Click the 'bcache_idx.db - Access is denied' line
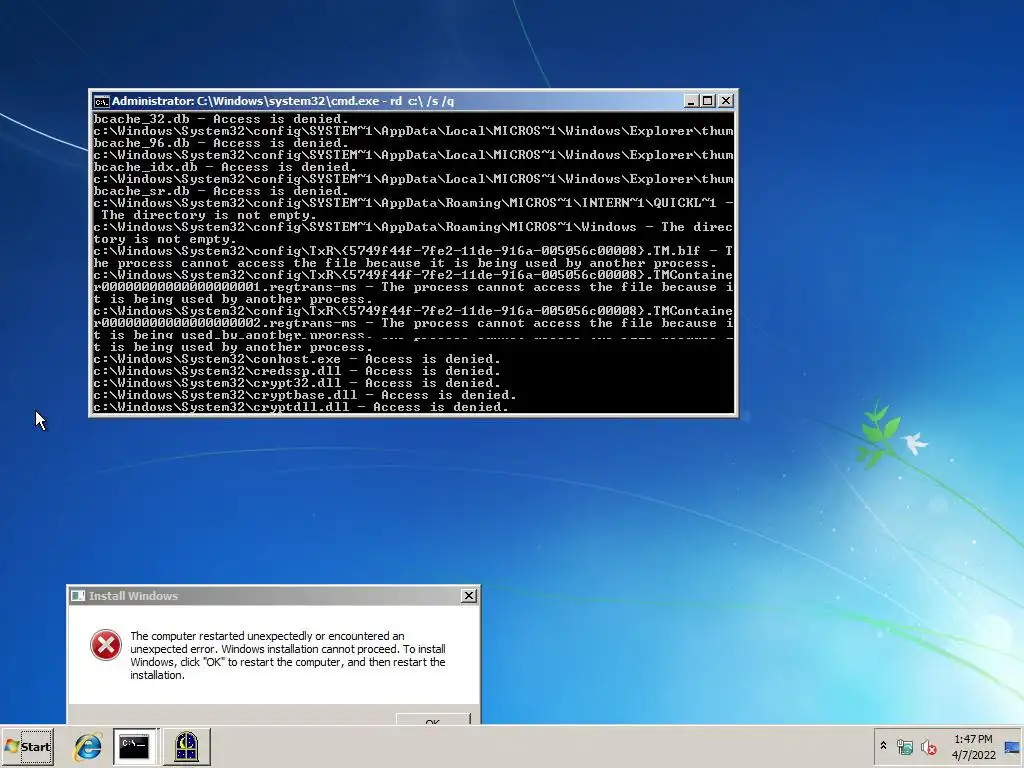Screen dimensions: 1024x768 tap(225, 167)
